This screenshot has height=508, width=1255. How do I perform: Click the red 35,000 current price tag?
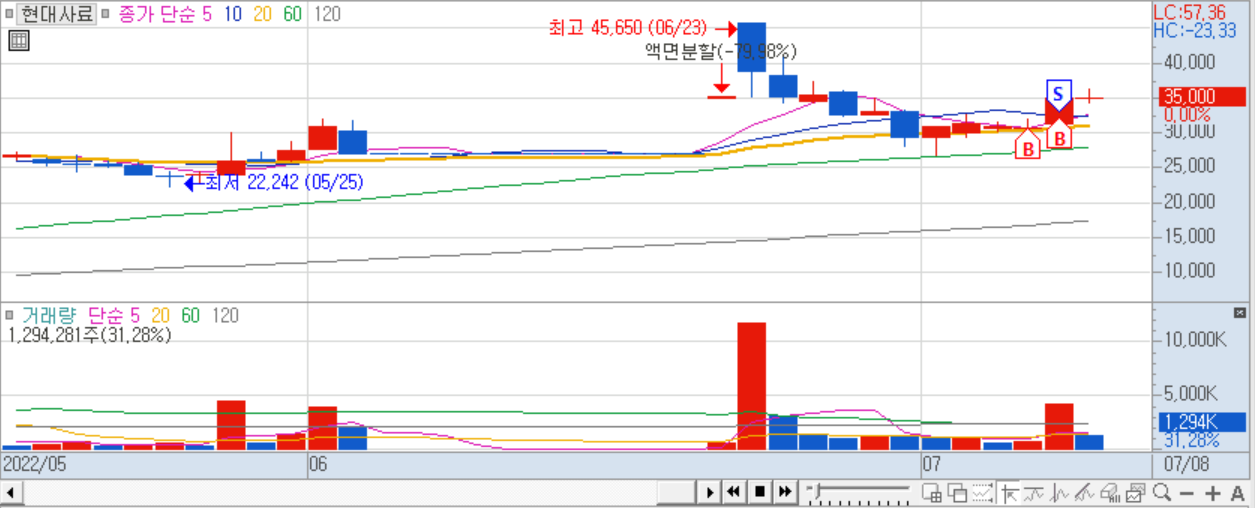(x=1200, y=97)
